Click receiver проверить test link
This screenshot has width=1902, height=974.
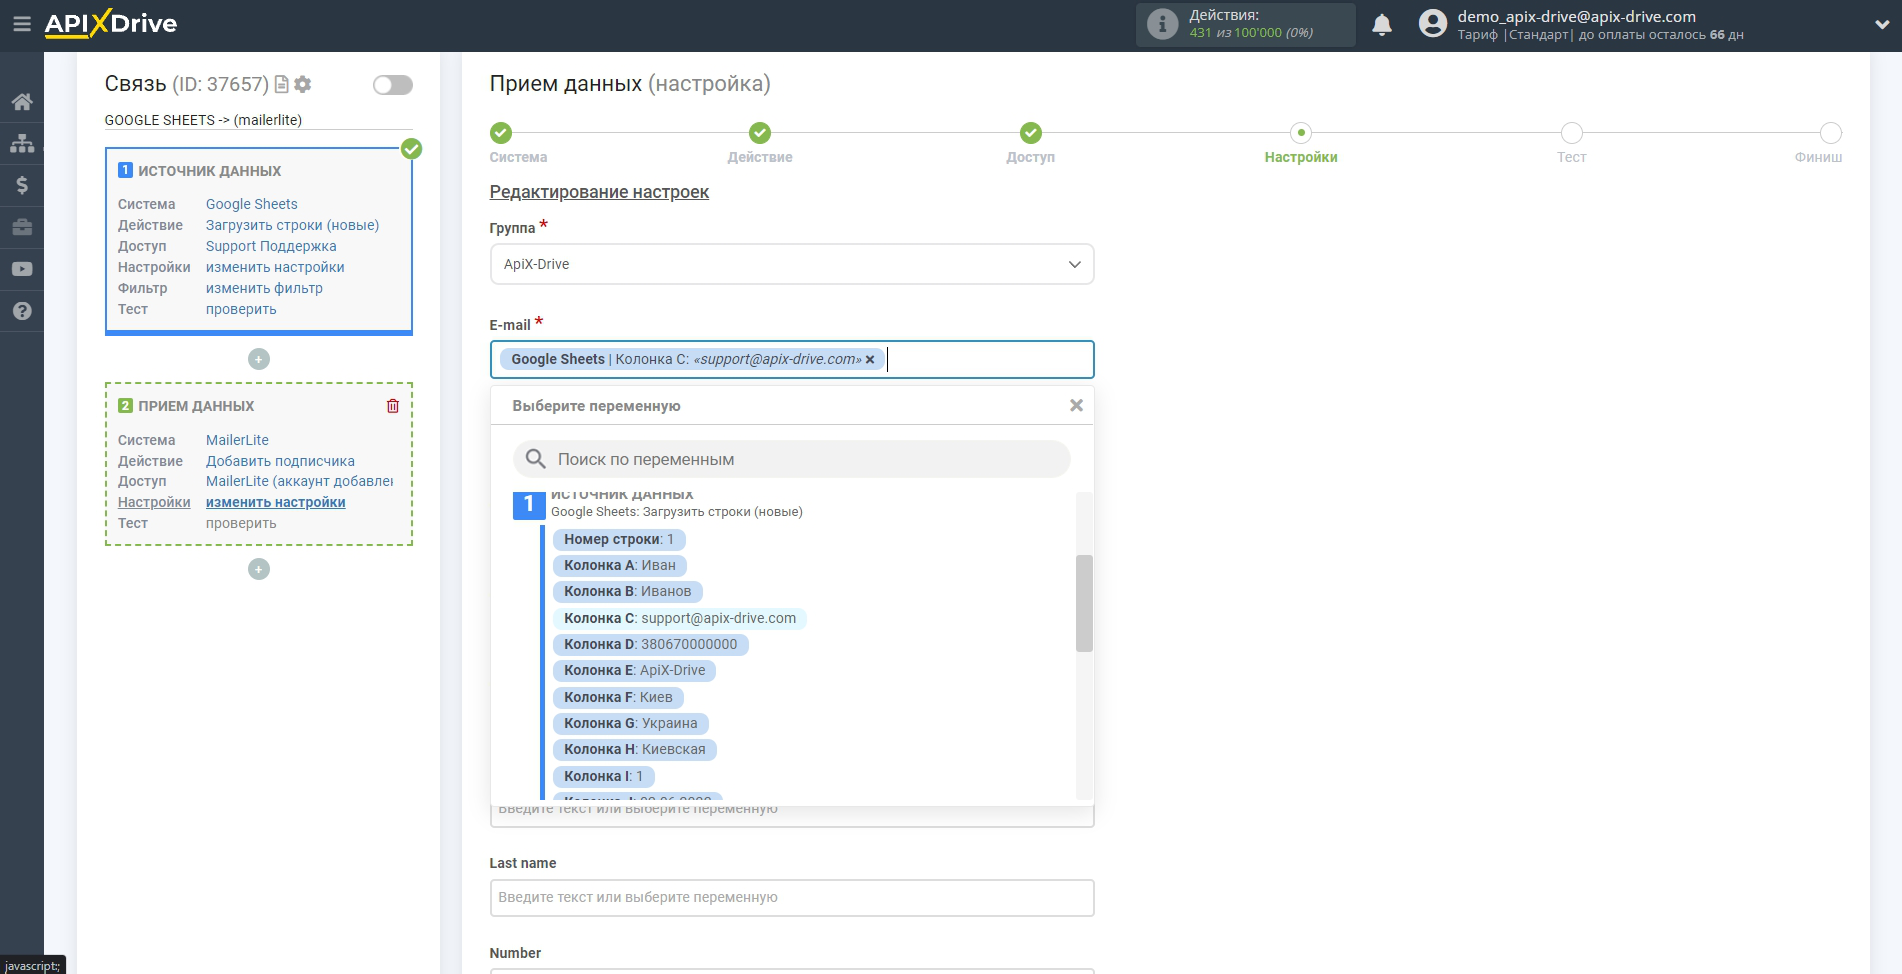241,523
